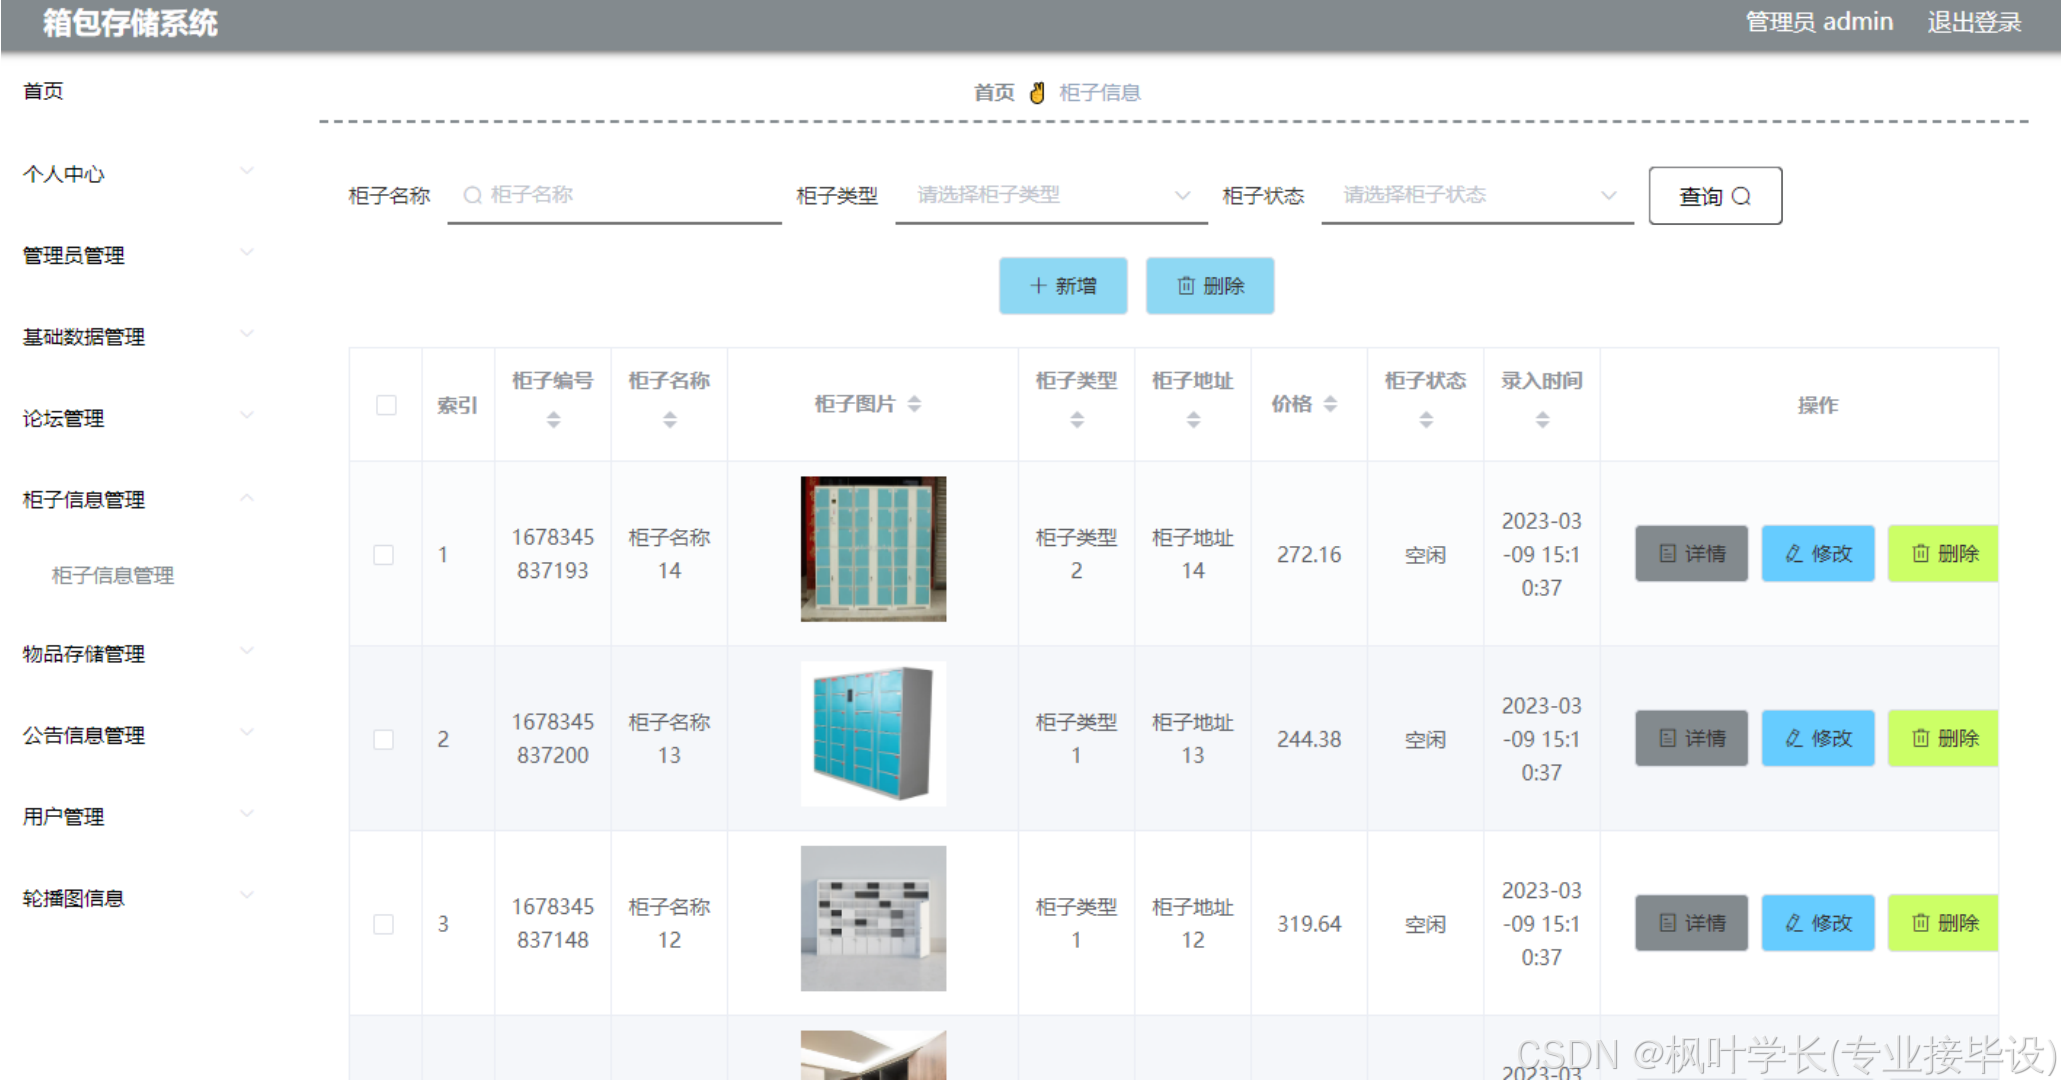The width and height of the screenshot is (2061, 1089).
Task: Open the 柜子类型 dropdown
Action: (1051, 196)
